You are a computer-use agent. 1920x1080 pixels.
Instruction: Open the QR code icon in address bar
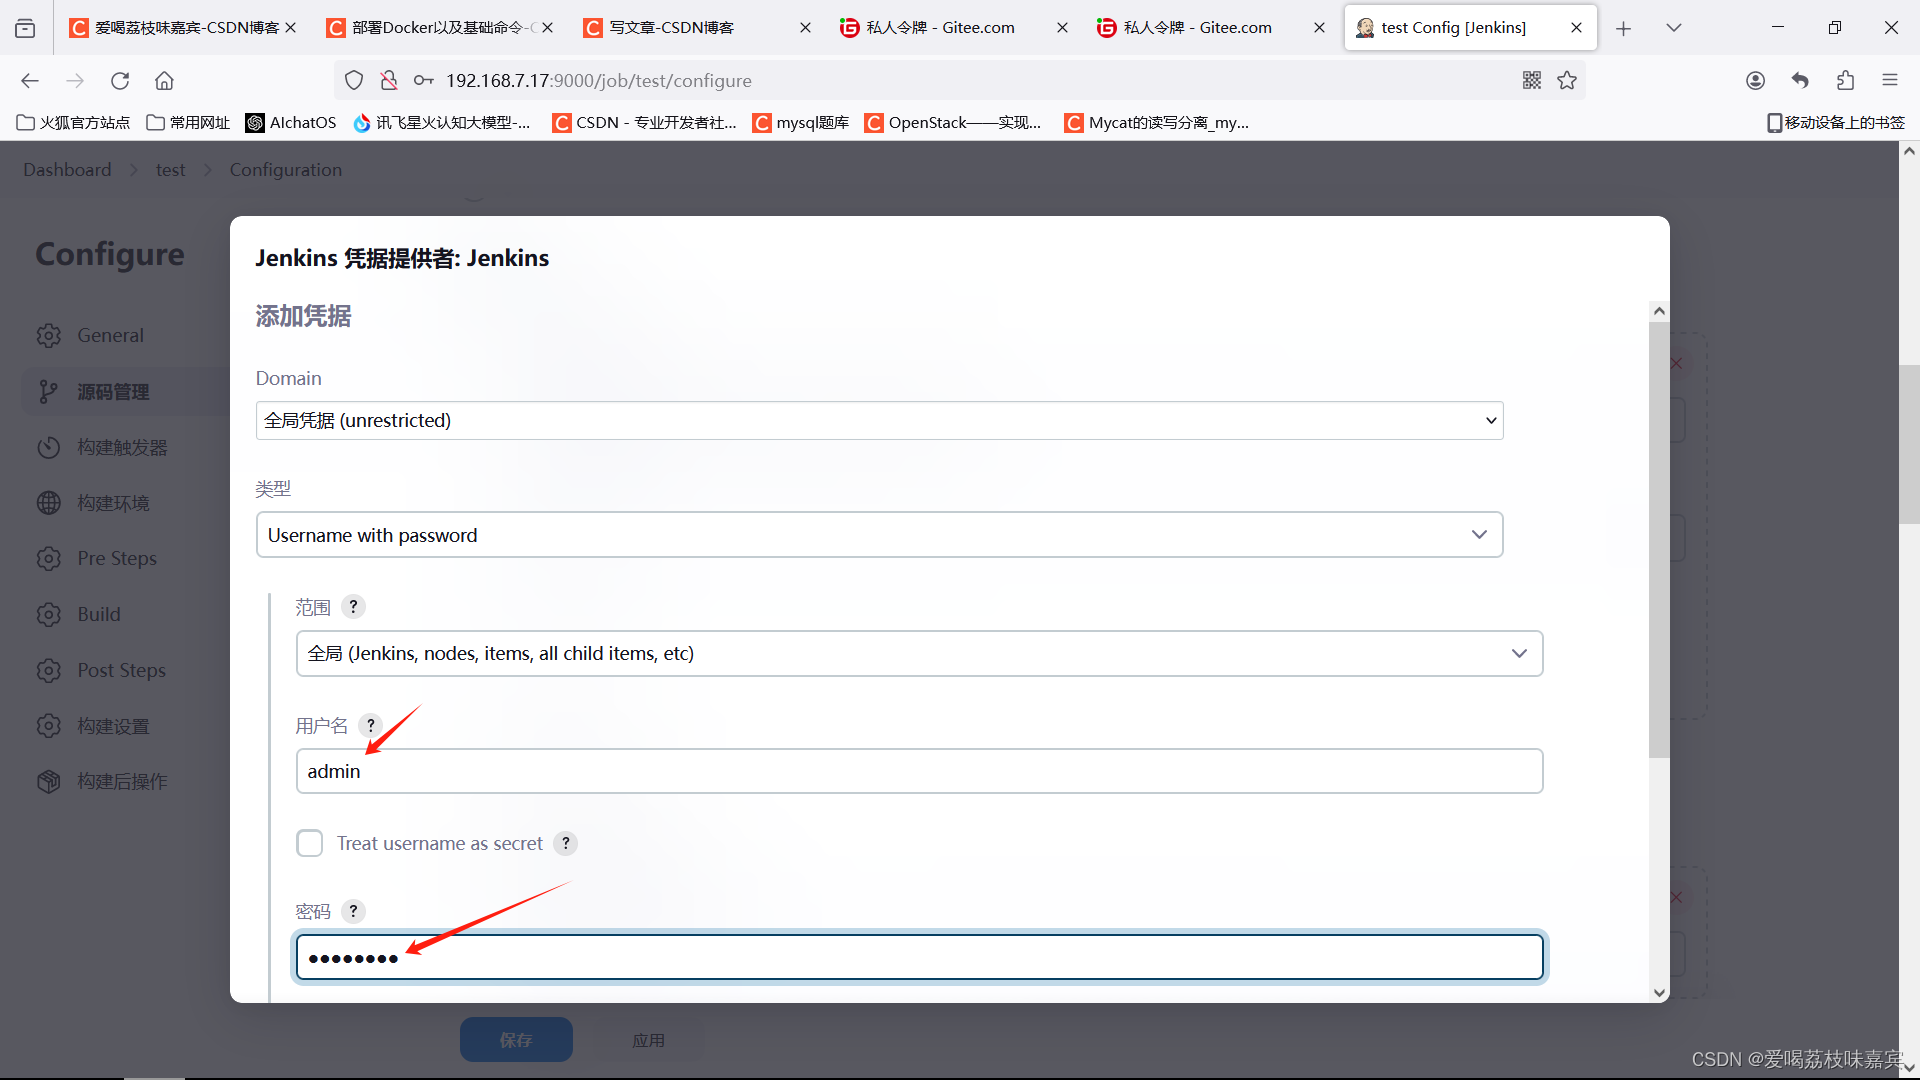1532,81
